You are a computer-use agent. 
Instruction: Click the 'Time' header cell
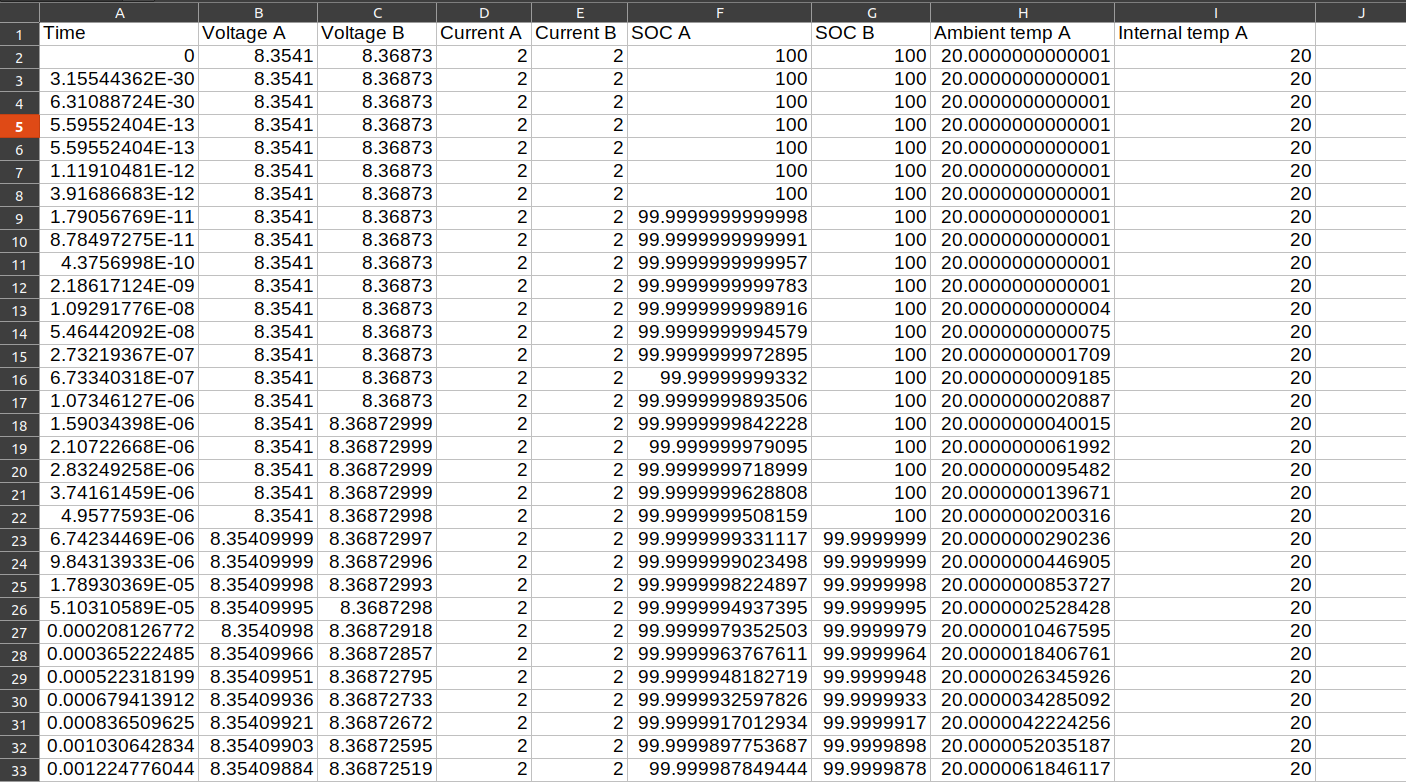point(119,33)
